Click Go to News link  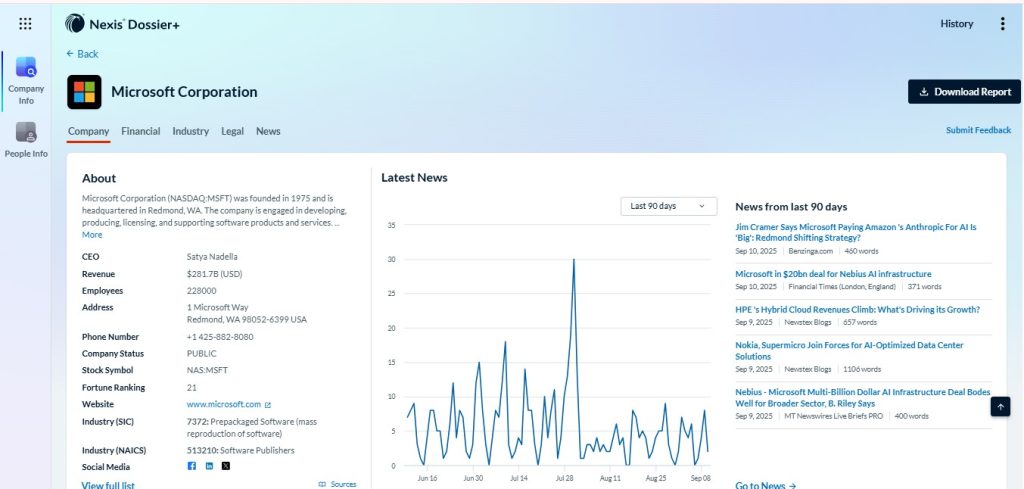coord(765,485)
